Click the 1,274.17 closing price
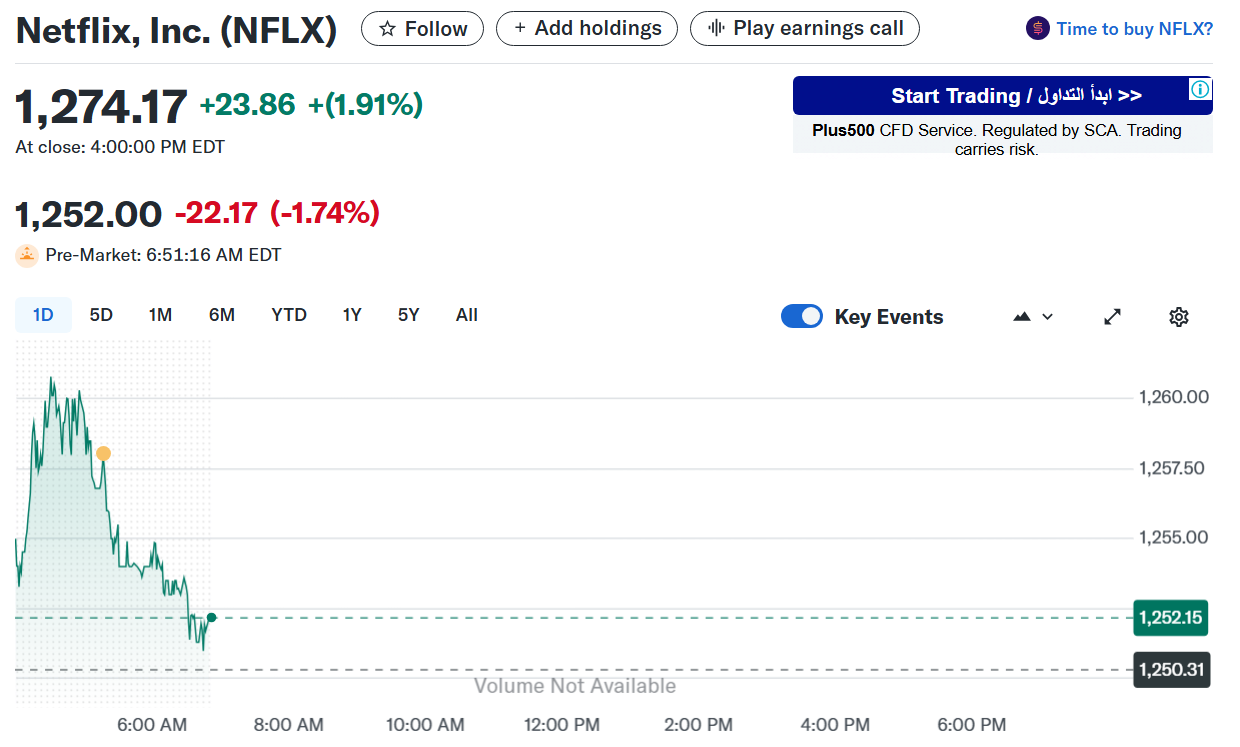The width and height of the screenshot is (1240, 747). (x=102, y=106)
